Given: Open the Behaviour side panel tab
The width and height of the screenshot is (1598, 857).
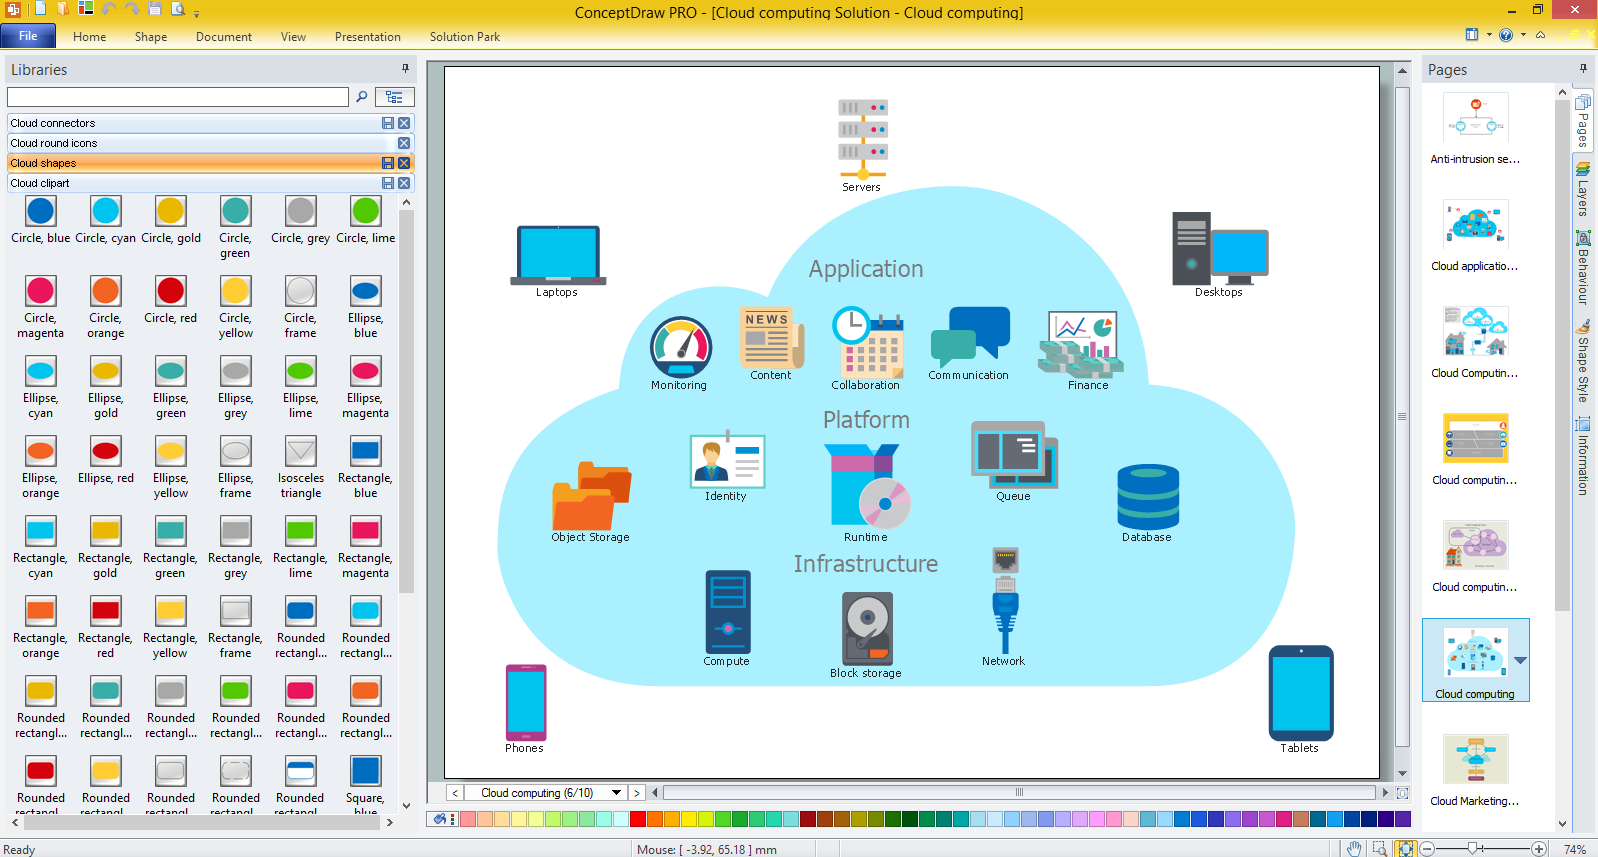Looking at the screenshot, I should click(x=1583, y=267).
